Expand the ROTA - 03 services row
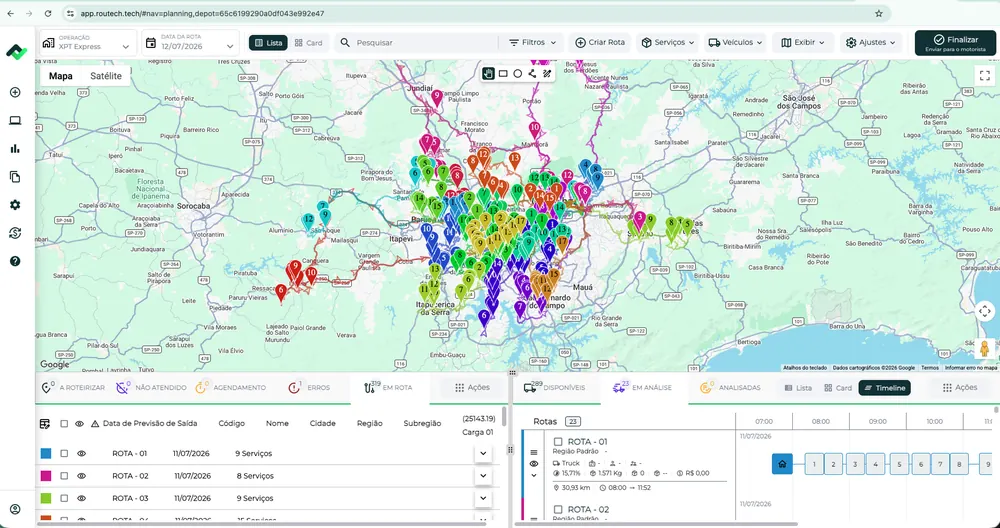 (x=483, y=498)
